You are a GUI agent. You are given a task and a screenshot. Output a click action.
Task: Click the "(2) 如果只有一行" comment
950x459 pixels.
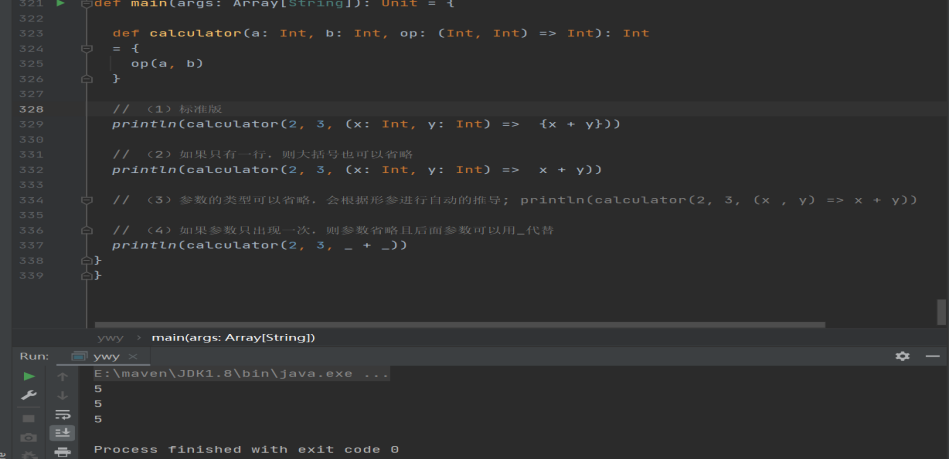[x=263, y=154]
